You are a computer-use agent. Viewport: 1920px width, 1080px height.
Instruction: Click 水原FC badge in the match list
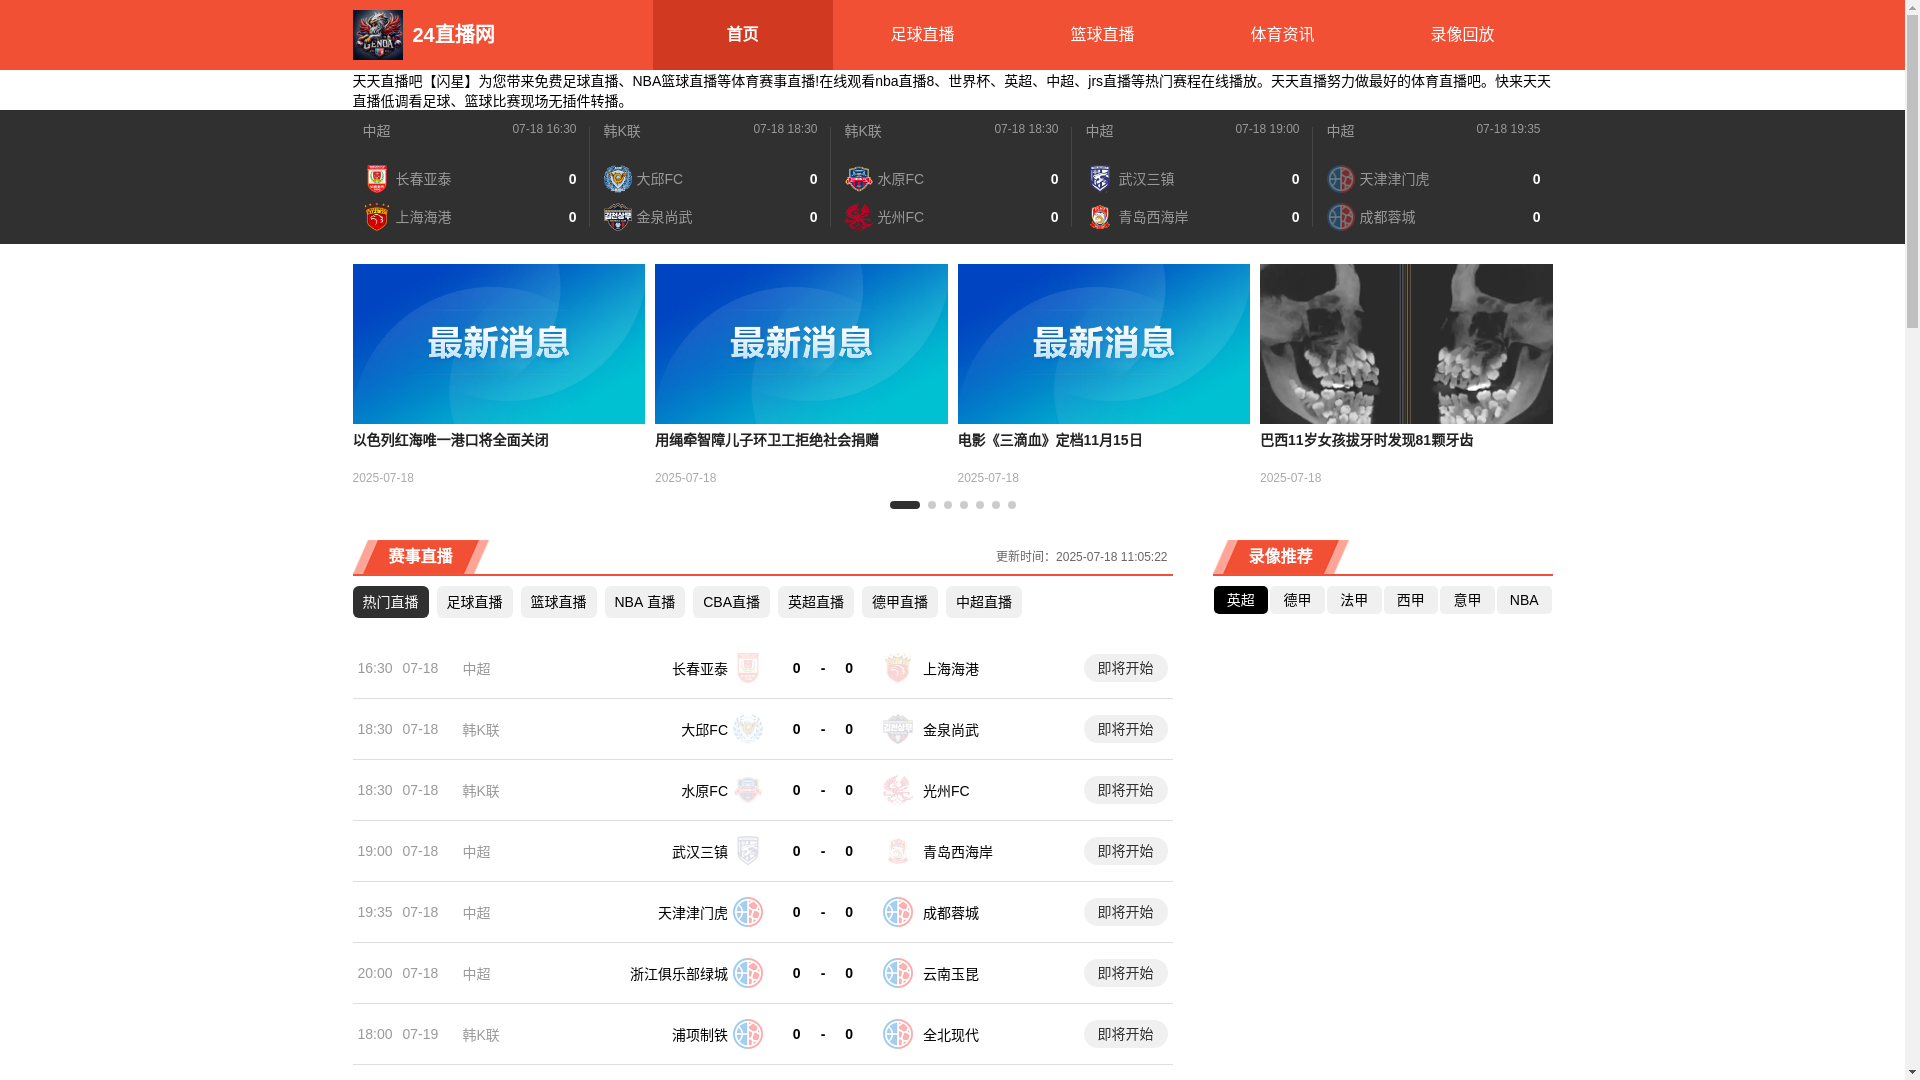coord(748,790)
